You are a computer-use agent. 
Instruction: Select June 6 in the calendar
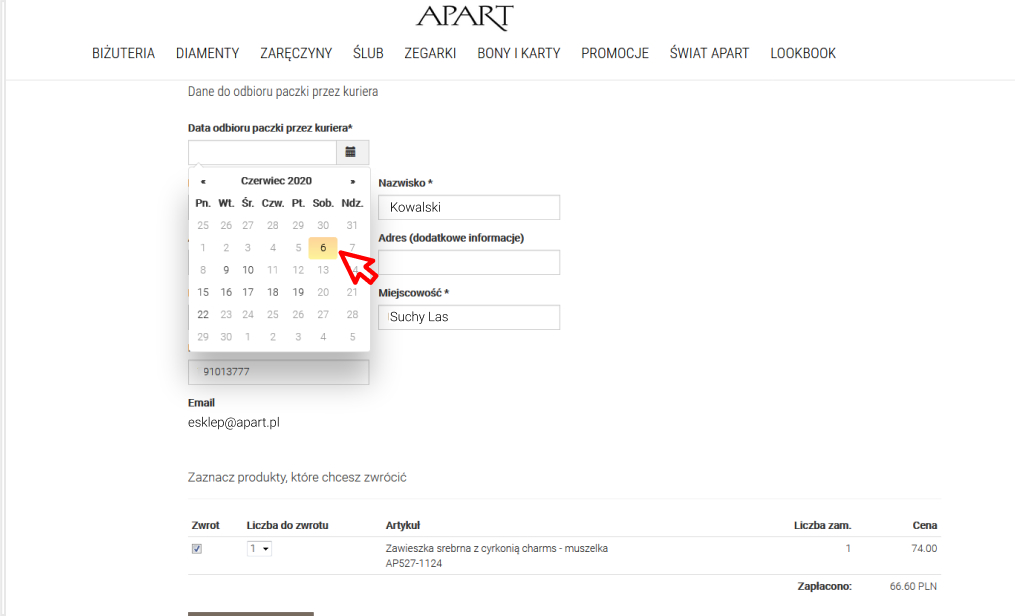pyautogui.click(x=323, y=248)
